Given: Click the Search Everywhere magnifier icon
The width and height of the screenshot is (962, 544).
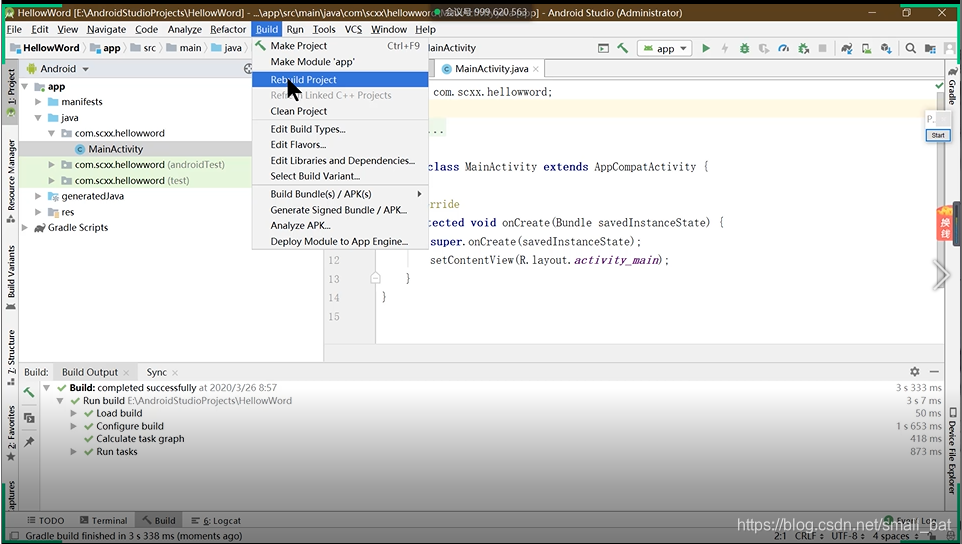Looking at the screenshot, I should [x=911, y=48].
